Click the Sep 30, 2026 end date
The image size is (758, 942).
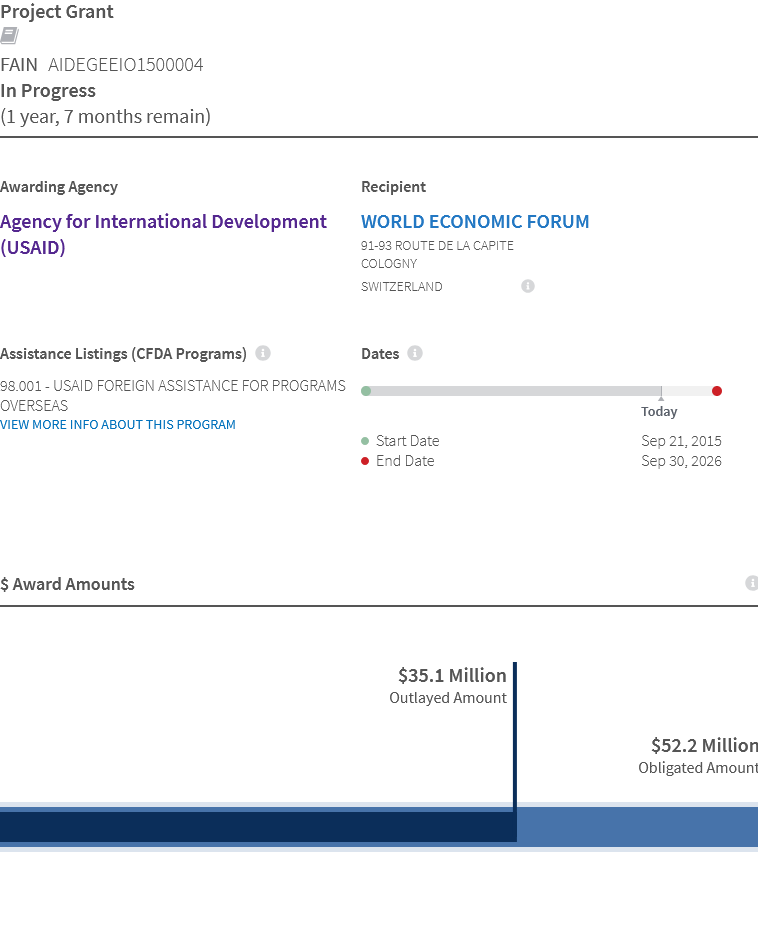tap(681, 461)
